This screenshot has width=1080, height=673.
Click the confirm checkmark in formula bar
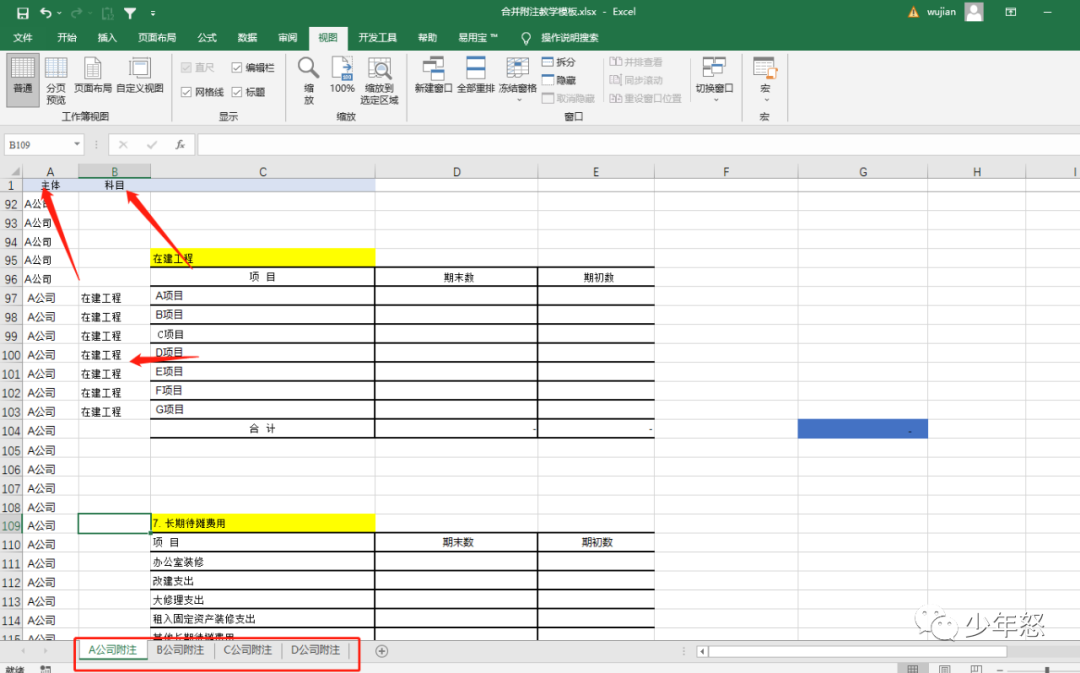coord(152,145)
